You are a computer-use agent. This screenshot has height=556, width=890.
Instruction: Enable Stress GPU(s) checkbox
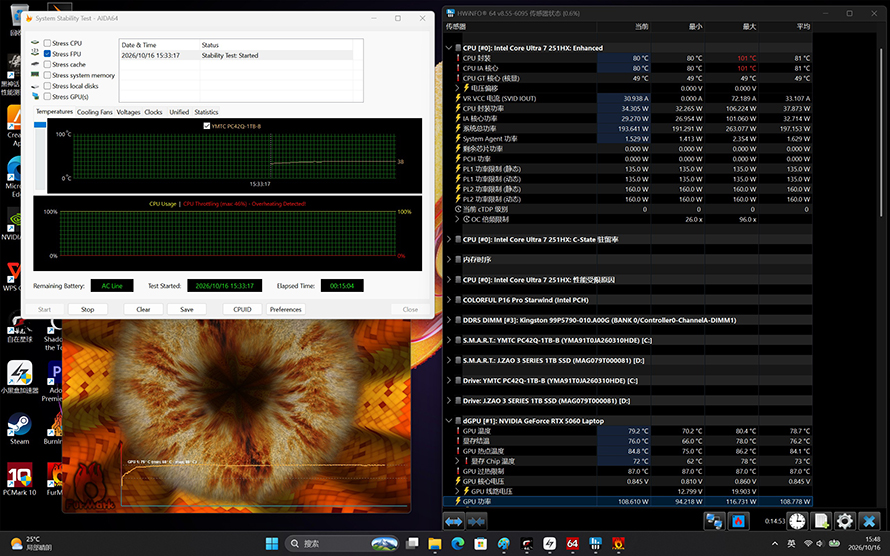pyautogui.click(x=48, y=96)
